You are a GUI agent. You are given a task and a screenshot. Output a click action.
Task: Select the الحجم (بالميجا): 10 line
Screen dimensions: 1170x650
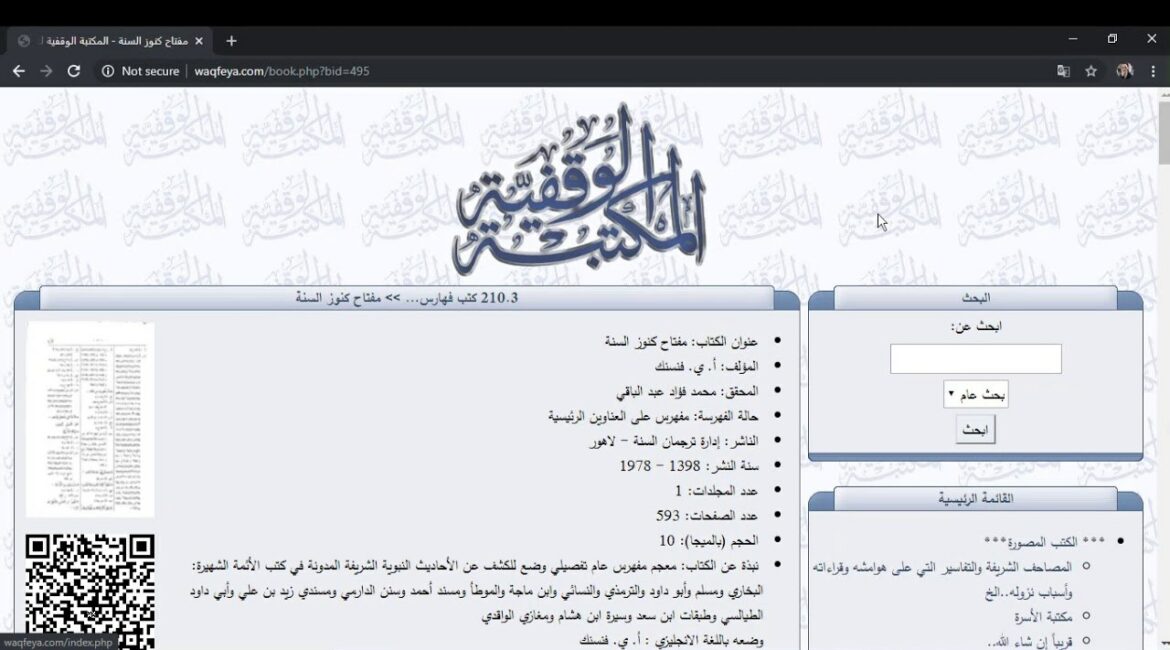(x=708, y=540)
